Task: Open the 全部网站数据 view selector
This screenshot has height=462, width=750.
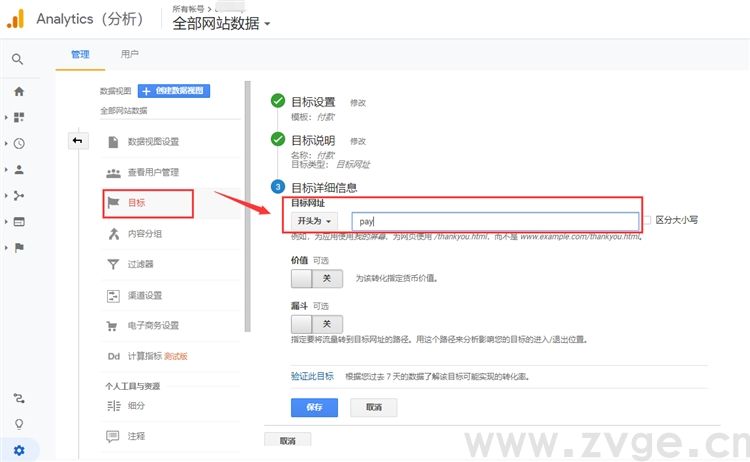Action: [x=221, y=23]
